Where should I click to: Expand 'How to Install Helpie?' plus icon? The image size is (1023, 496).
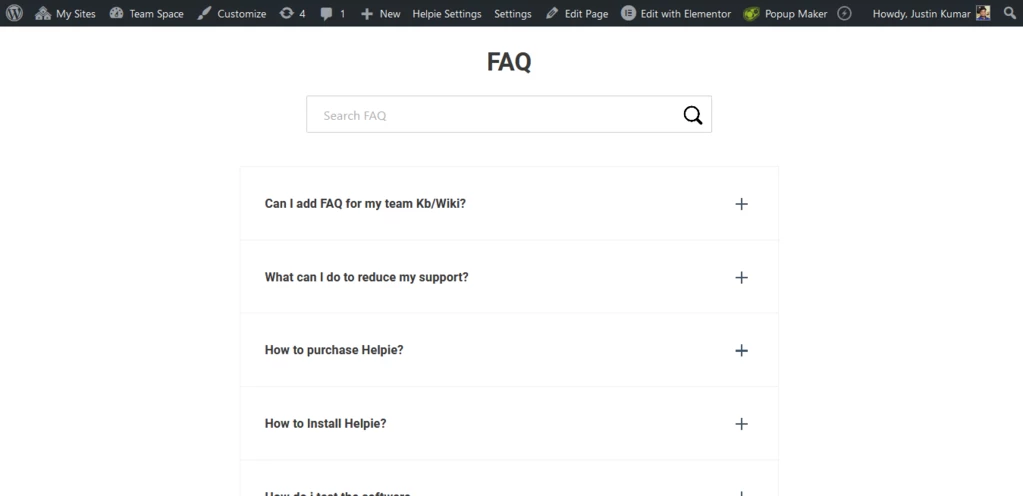pos(741,424)
